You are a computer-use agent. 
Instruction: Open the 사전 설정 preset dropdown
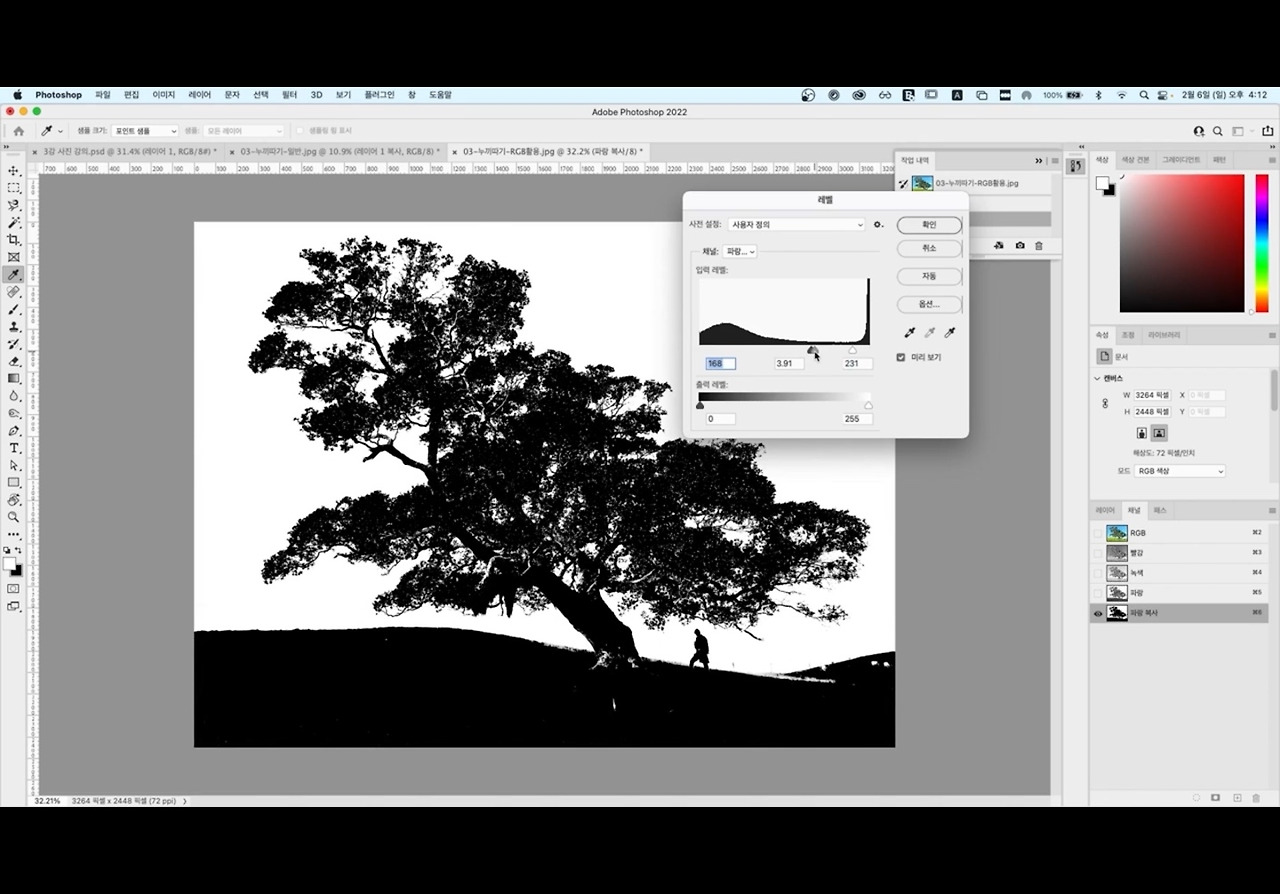(796, 225)
